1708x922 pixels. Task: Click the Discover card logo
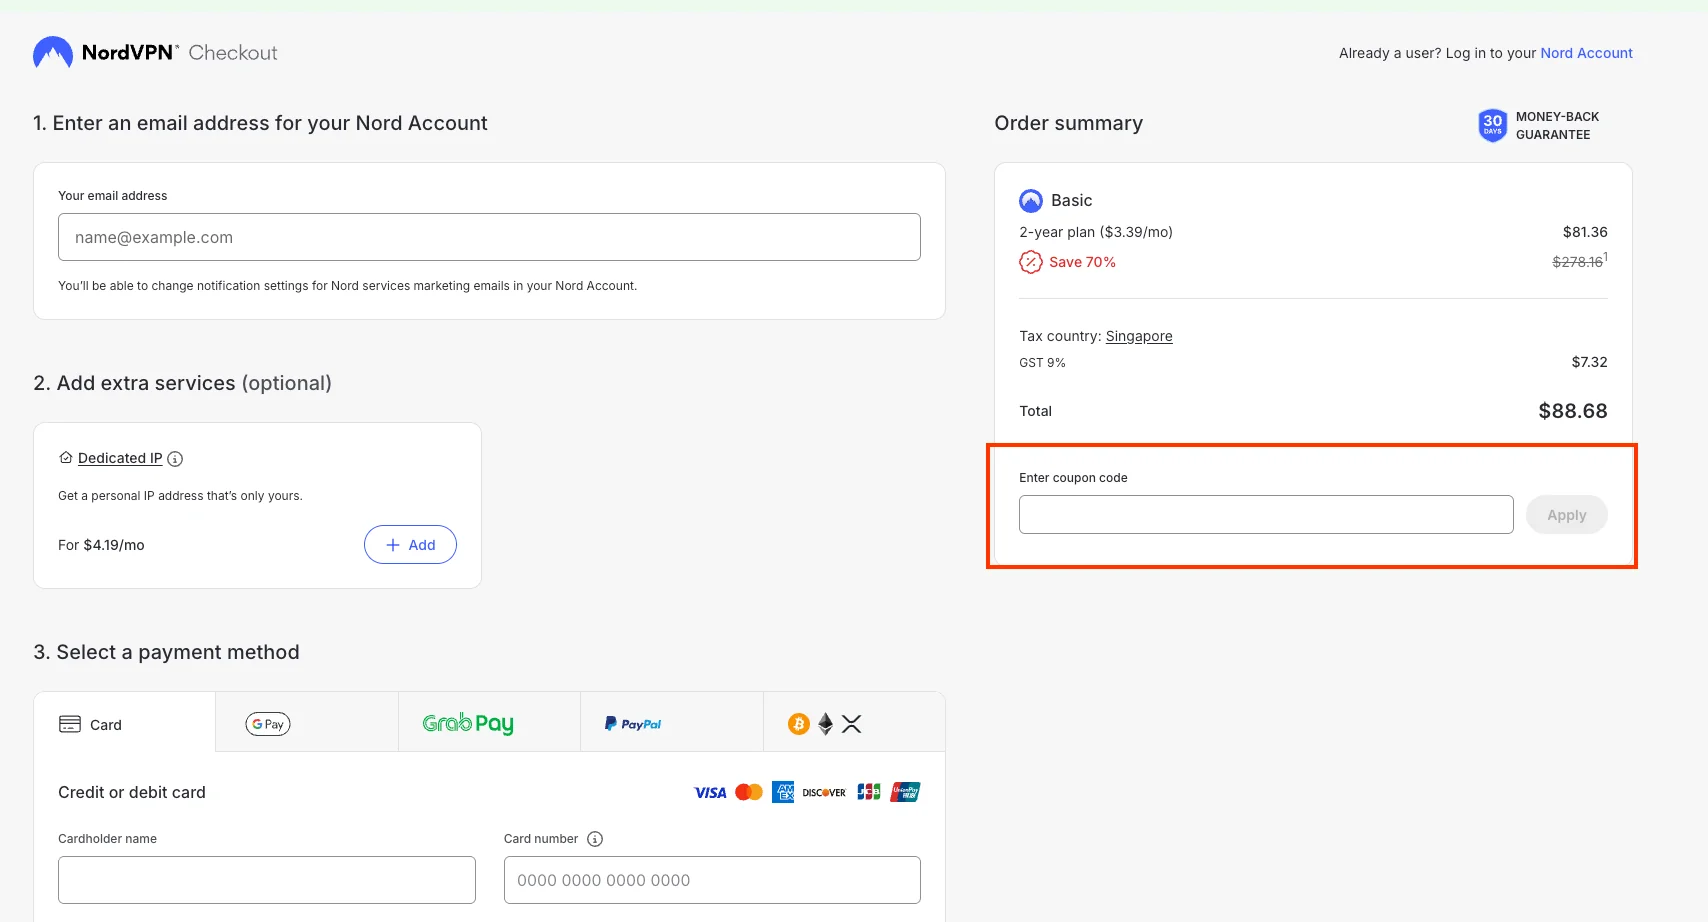point(824,793)
